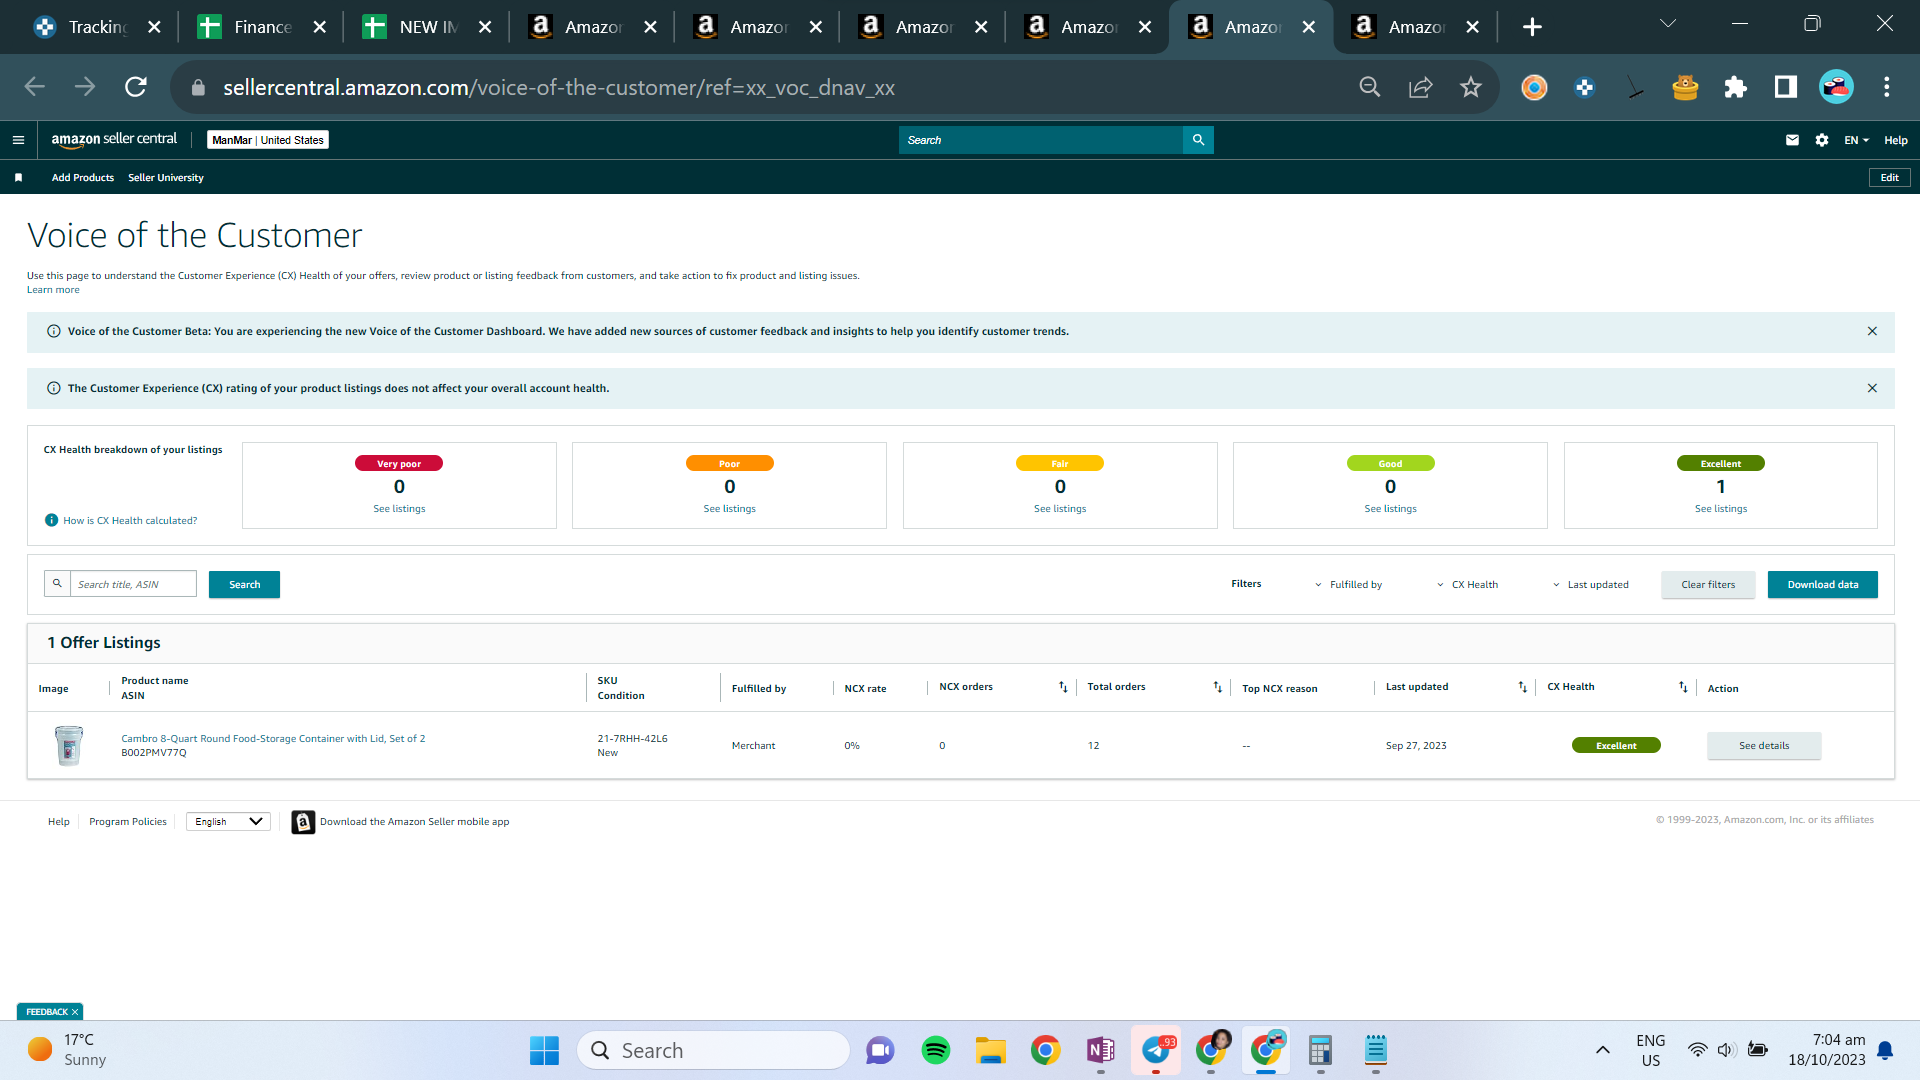Click the browser back arrow

pyautogui.click(x=35, y=87)
